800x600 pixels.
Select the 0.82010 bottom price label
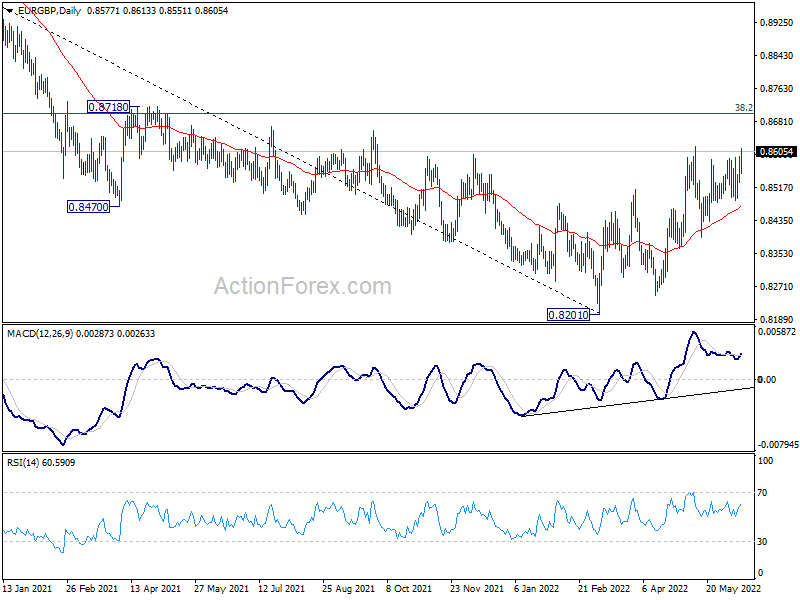tap(569, 314)
